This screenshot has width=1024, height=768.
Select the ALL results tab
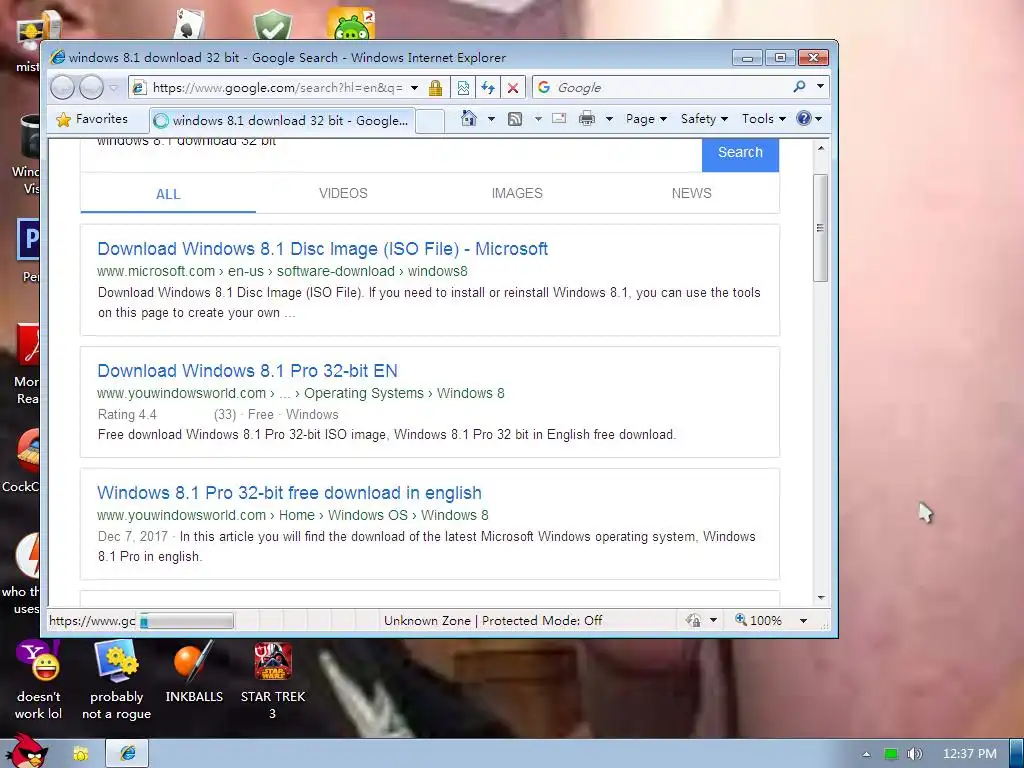[x=168, y=194]
